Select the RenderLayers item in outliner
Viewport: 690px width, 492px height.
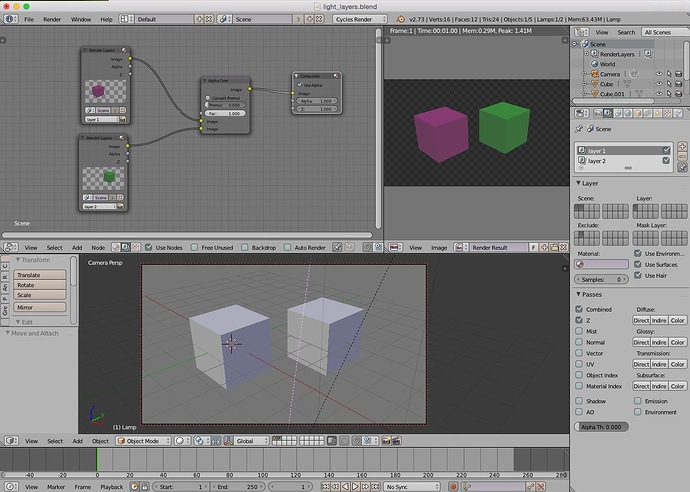tap(617, 54)
